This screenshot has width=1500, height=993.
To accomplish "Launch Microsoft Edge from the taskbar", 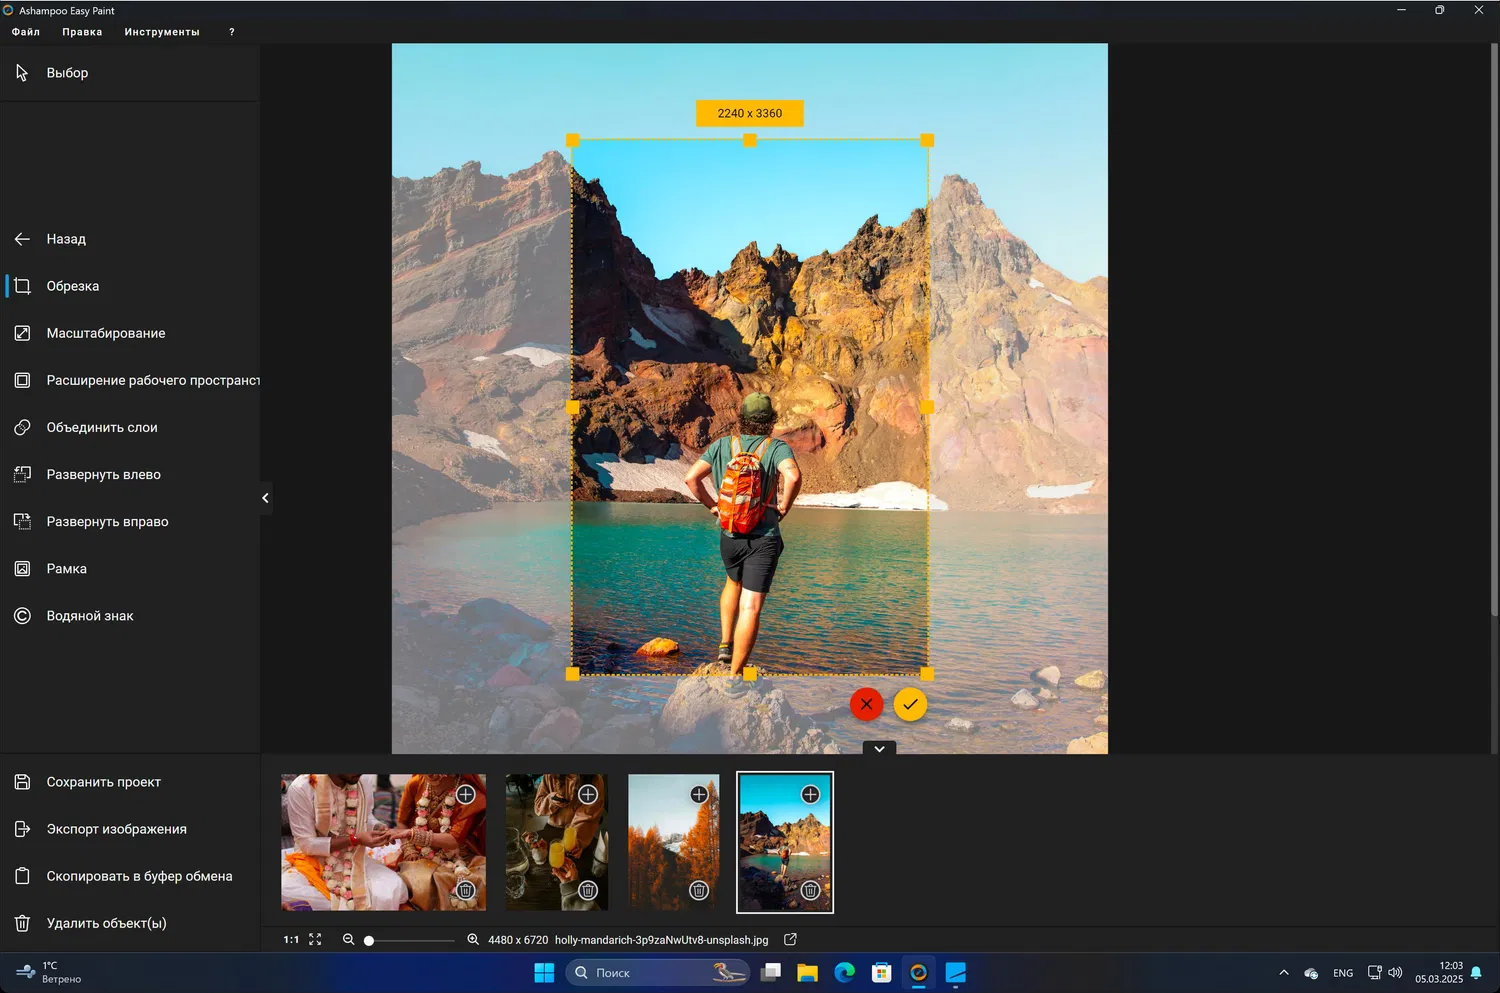I will pyautogui.click(x=844, y=973).
